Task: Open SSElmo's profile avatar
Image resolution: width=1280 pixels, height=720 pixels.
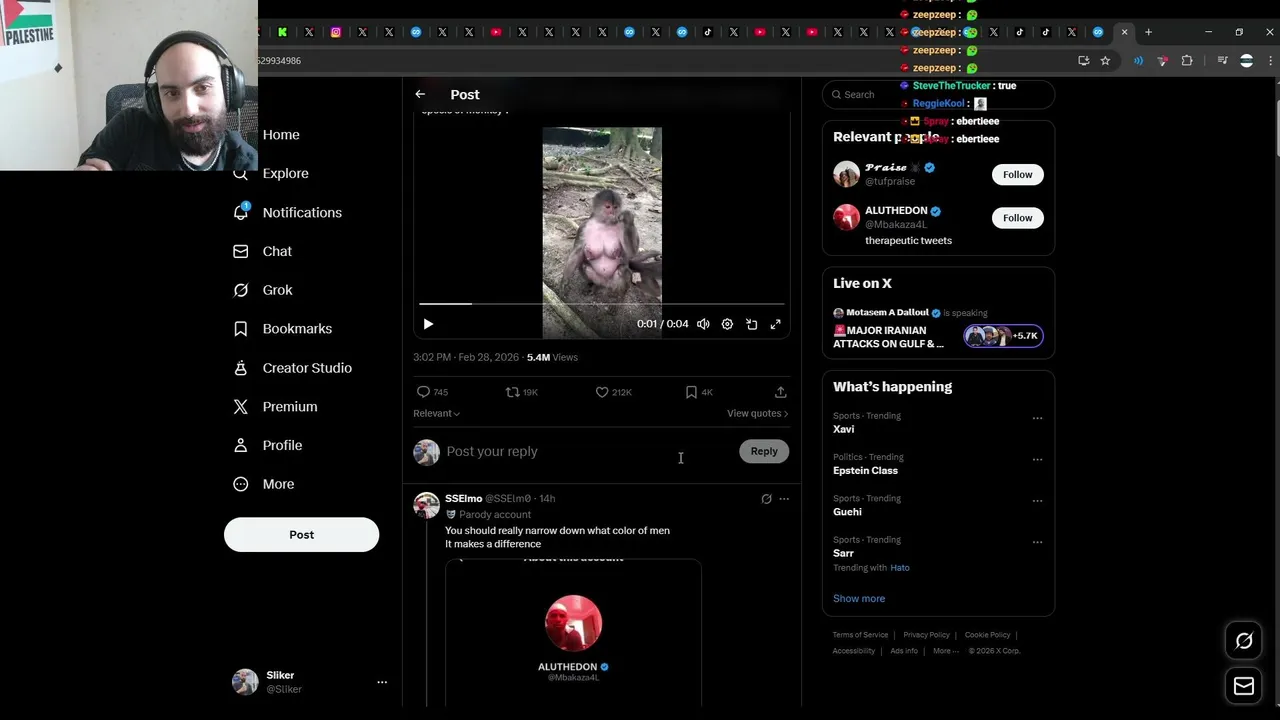Action: (427, 505)
